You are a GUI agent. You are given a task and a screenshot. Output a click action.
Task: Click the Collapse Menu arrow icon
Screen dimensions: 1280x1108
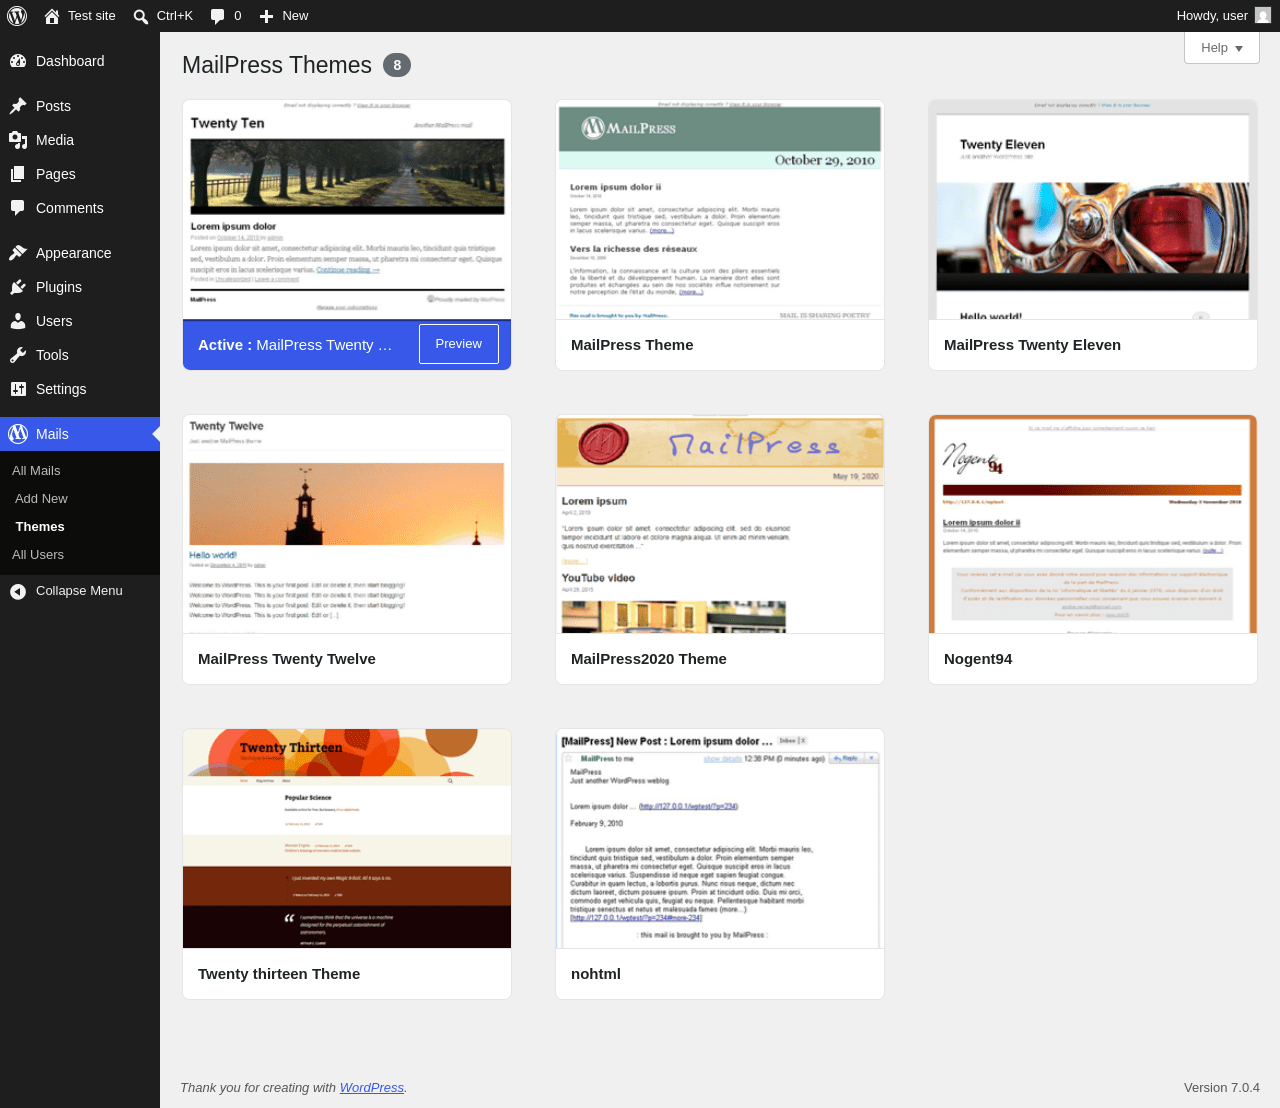click(x=18, y=591)
